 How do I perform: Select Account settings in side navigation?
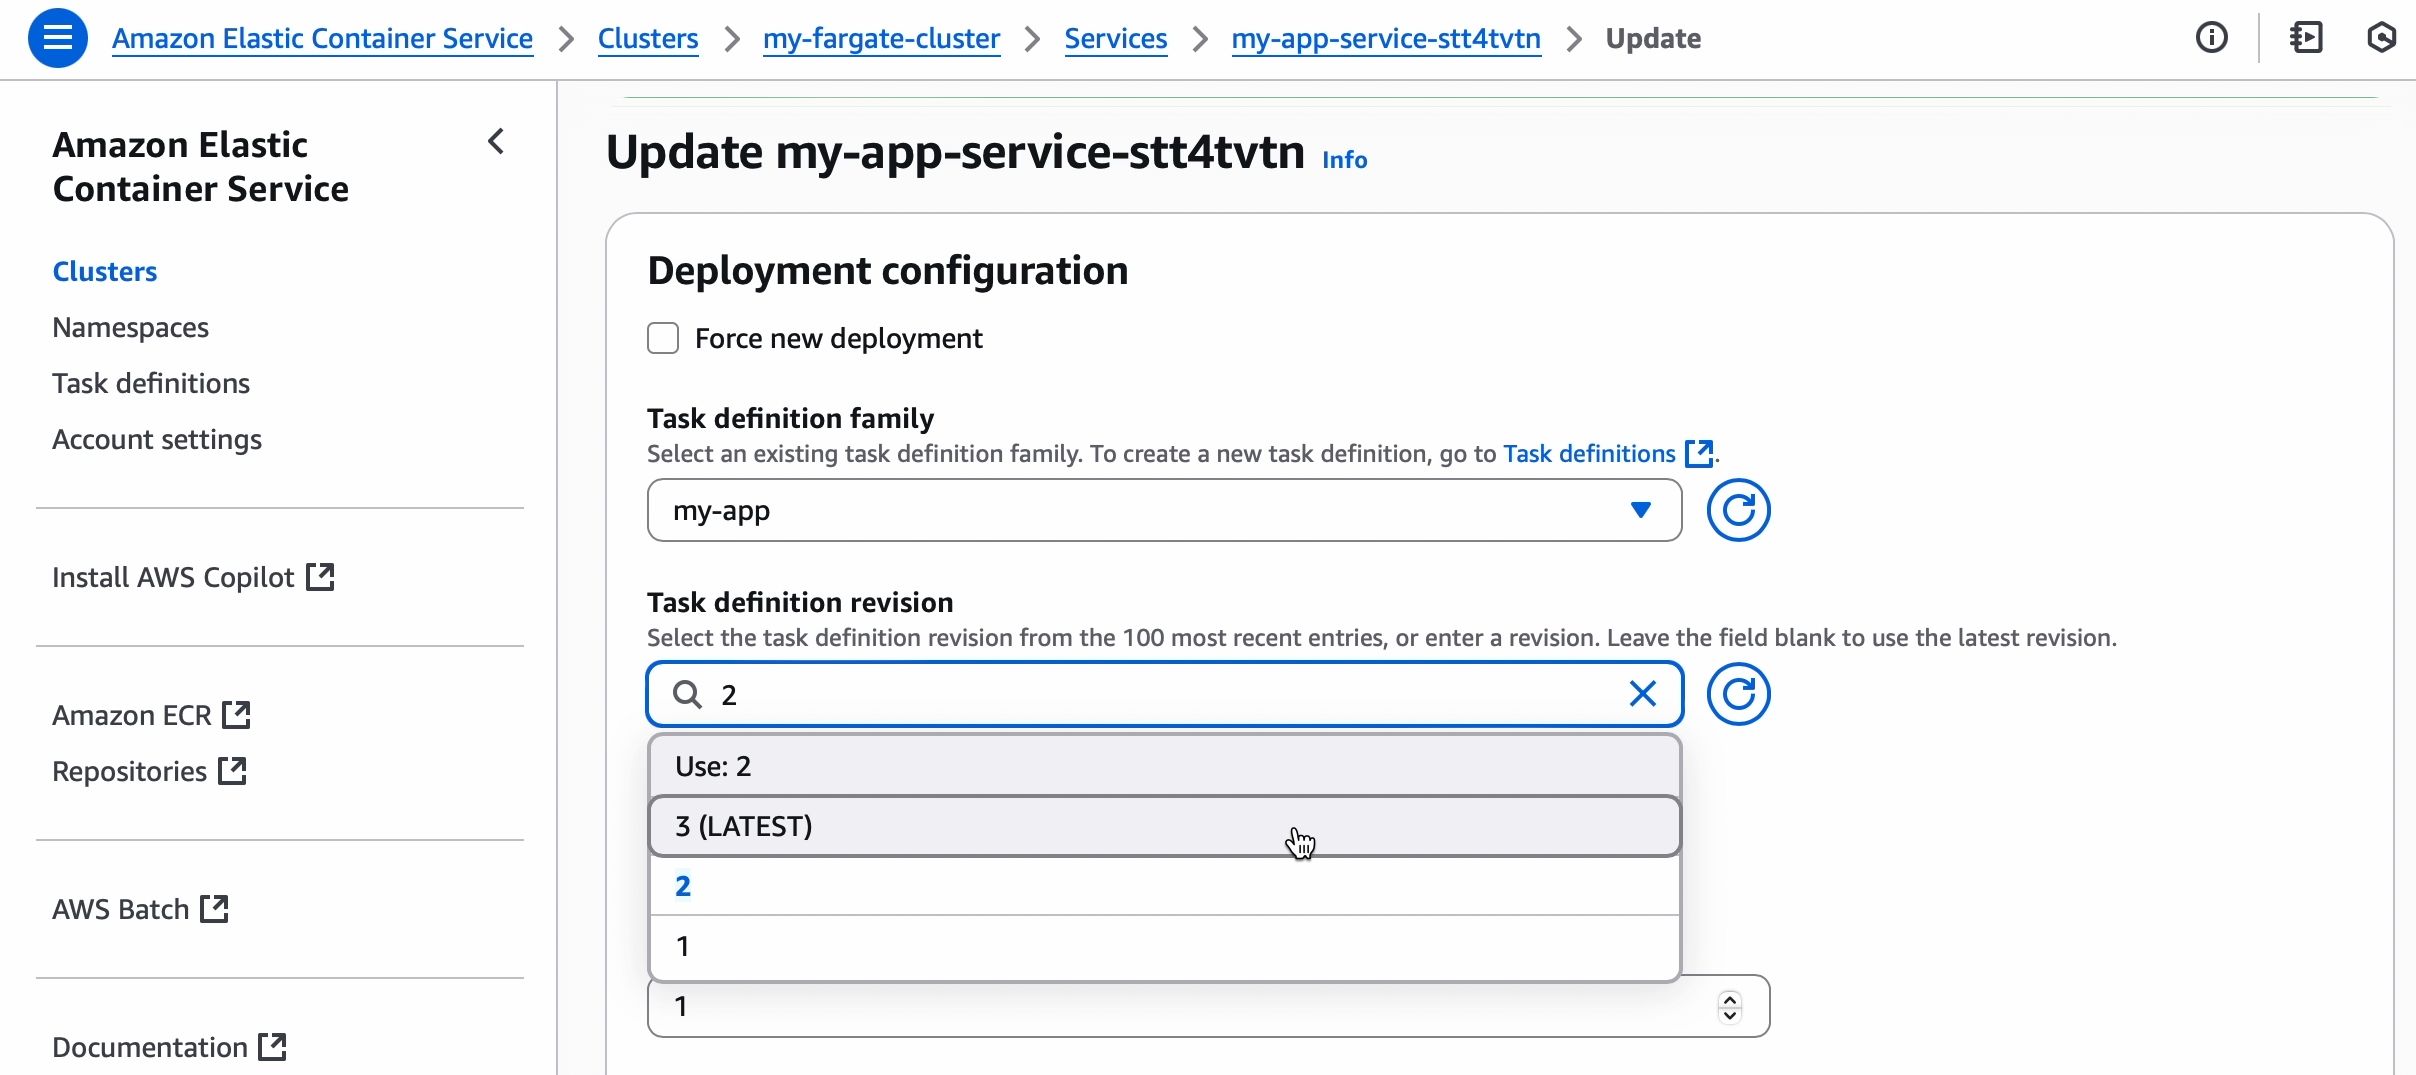tap(157, 439)
